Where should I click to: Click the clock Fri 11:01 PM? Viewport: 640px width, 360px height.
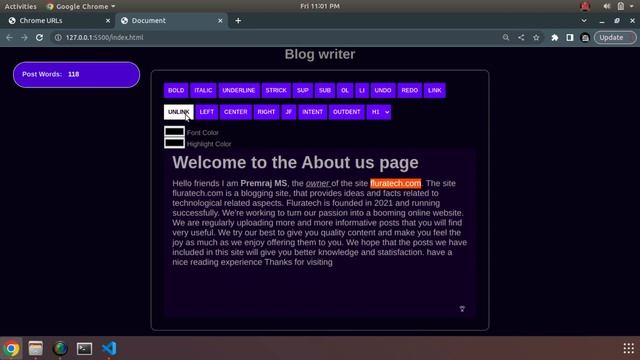[x=320, y=6]
